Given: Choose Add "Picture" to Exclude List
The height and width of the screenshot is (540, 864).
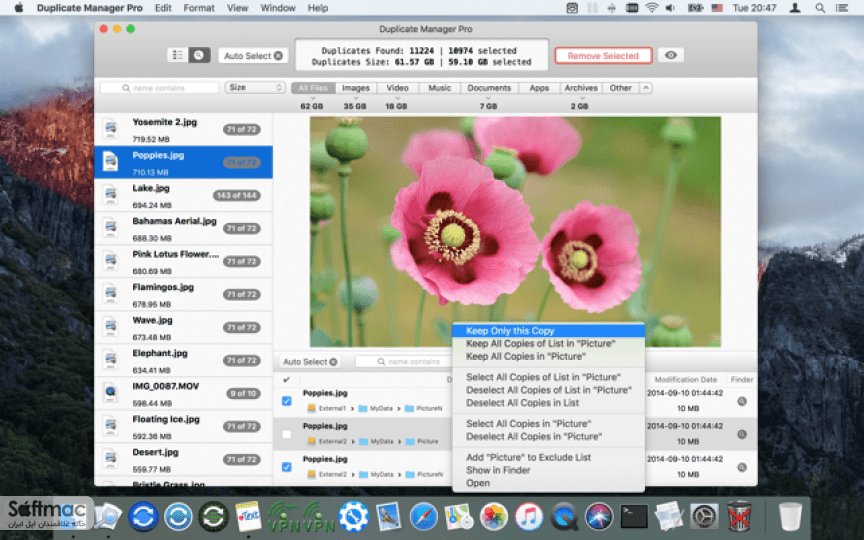Looking at the screenshot, I should click(548, 457).
